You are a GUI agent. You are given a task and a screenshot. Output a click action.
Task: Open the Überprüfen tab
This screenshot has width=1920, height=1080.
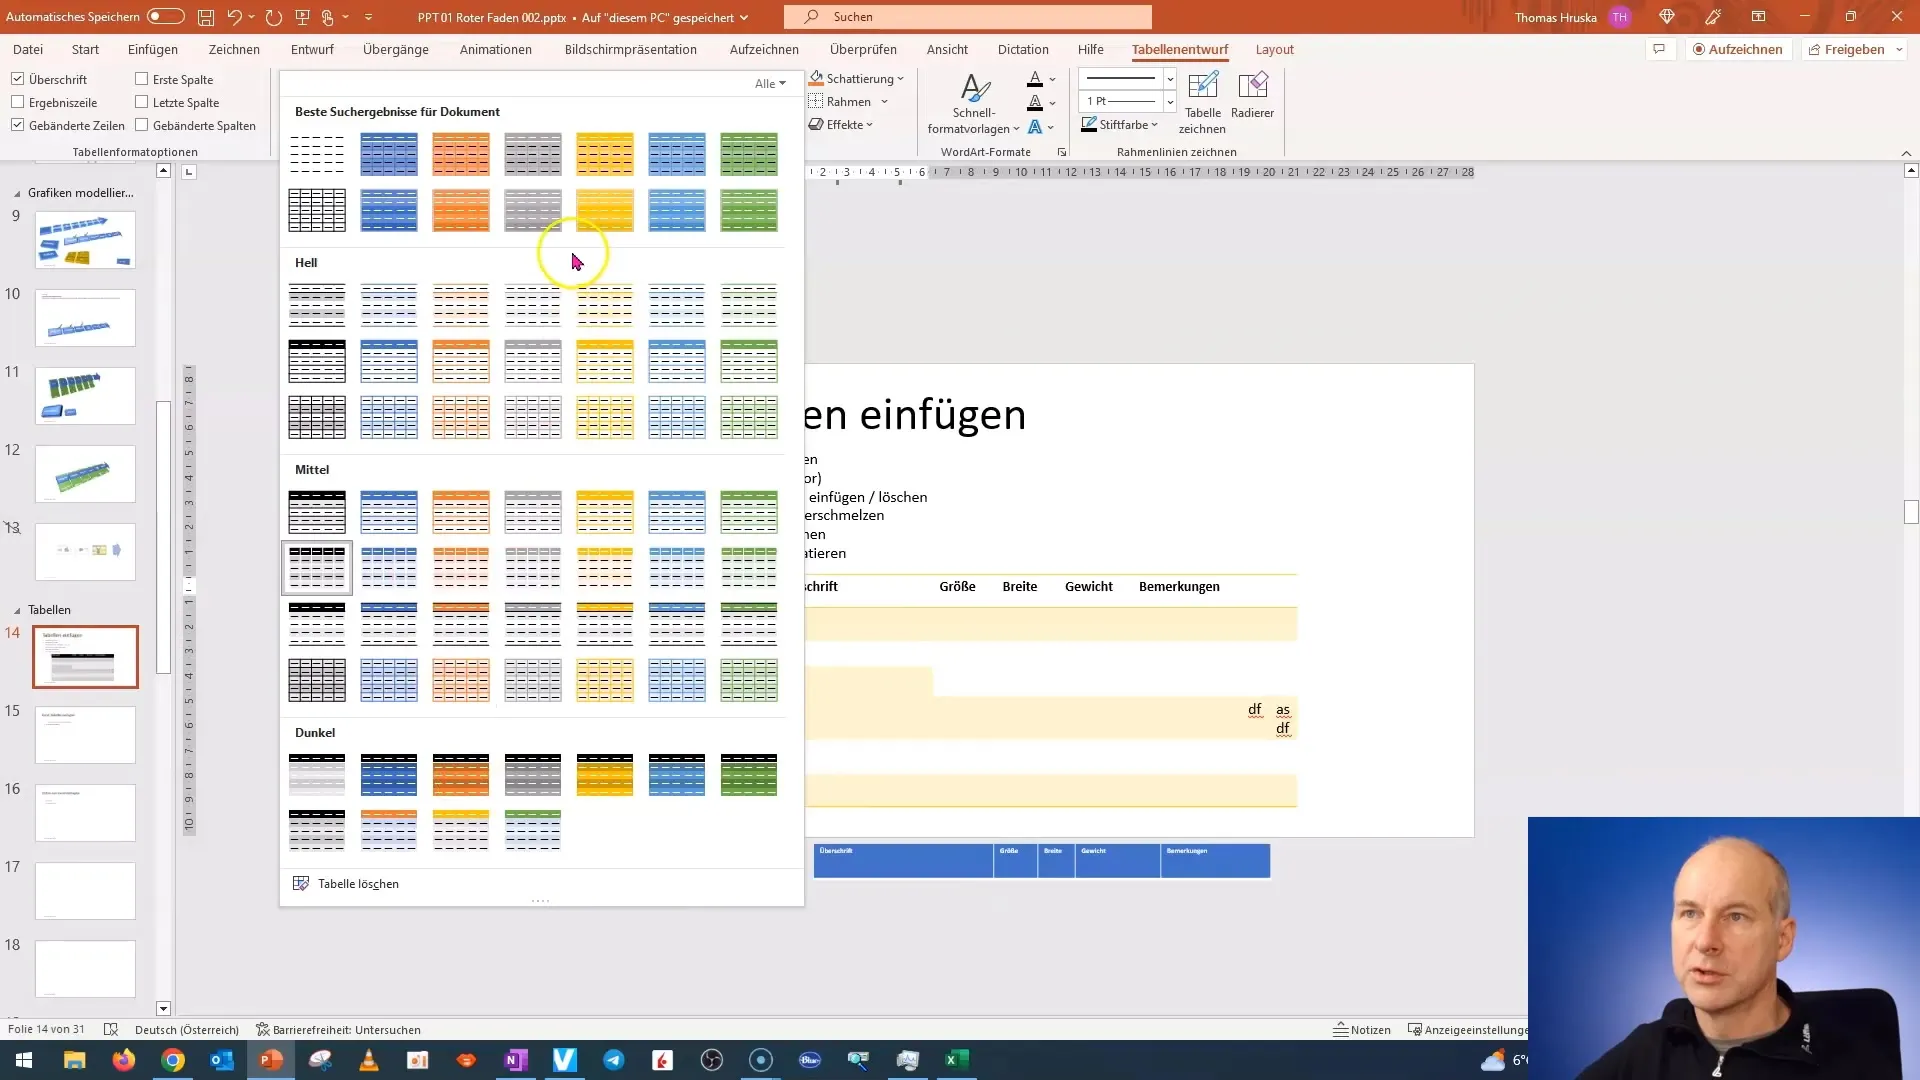pos(863,49)
